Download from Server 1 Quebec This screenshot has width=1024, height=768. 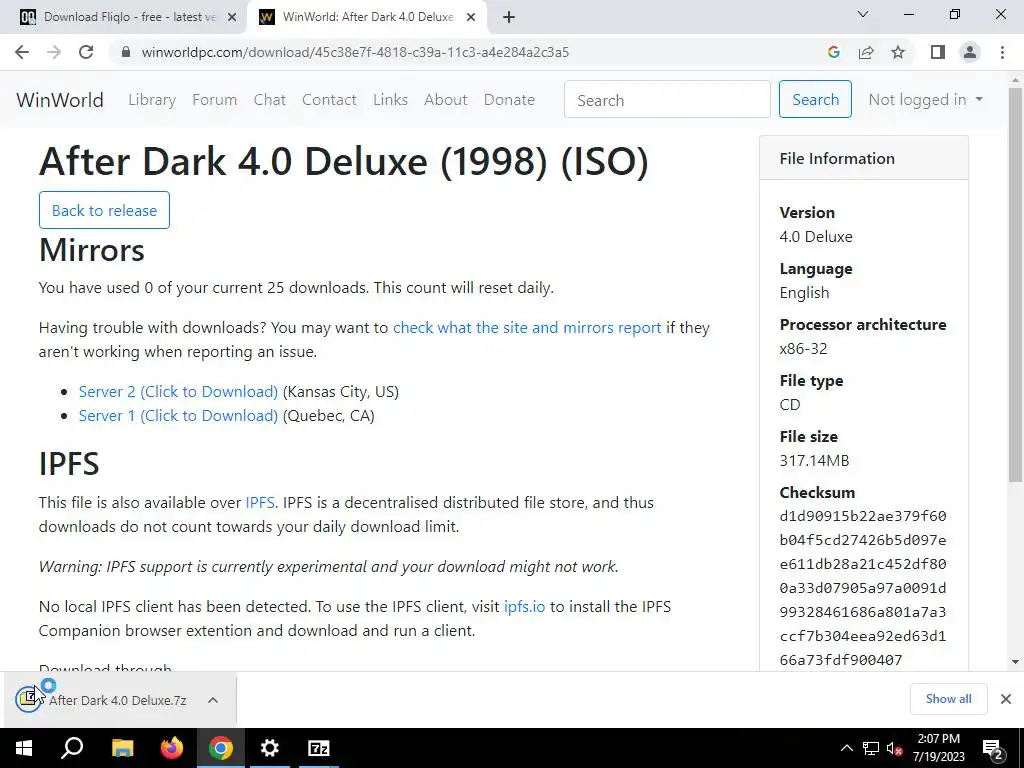178,416
